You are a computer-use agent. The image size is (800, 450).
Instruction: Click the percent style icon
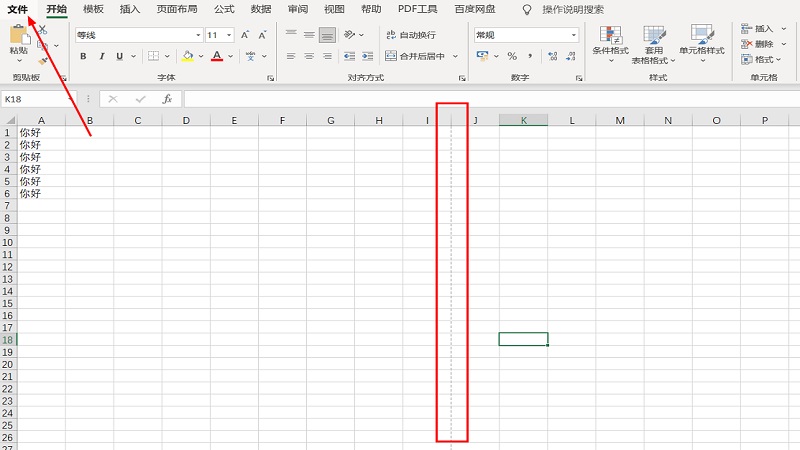click(x=512, y=56)
